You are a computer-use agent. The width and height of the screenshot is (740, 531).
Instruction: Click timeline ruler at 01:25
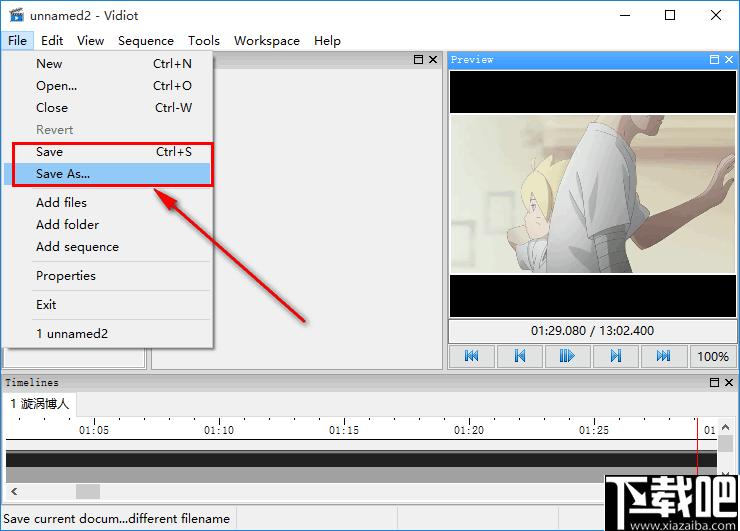(x=594, y=430)
